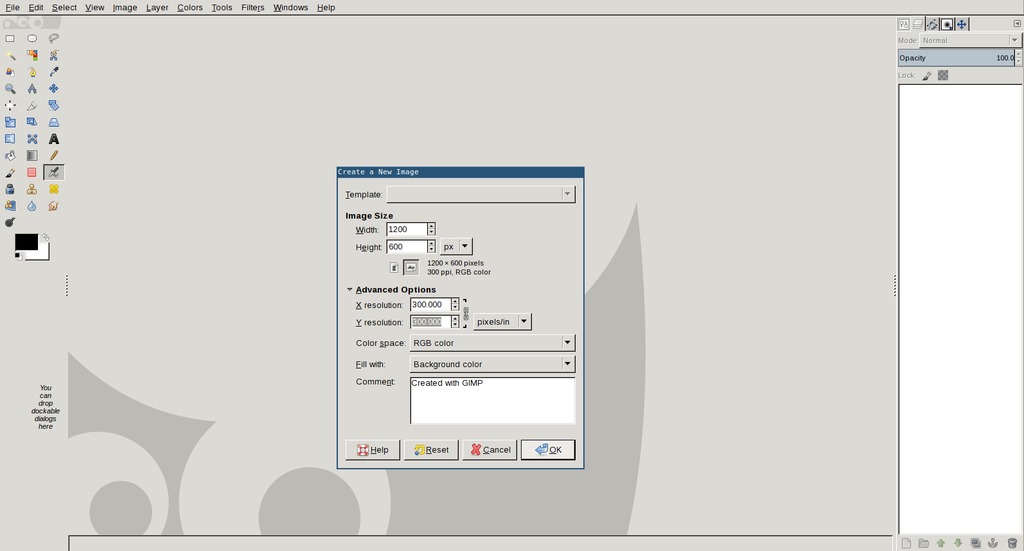Select the Measure compass tool
This screenshot has height=551, width=1024.
point(32,89)
